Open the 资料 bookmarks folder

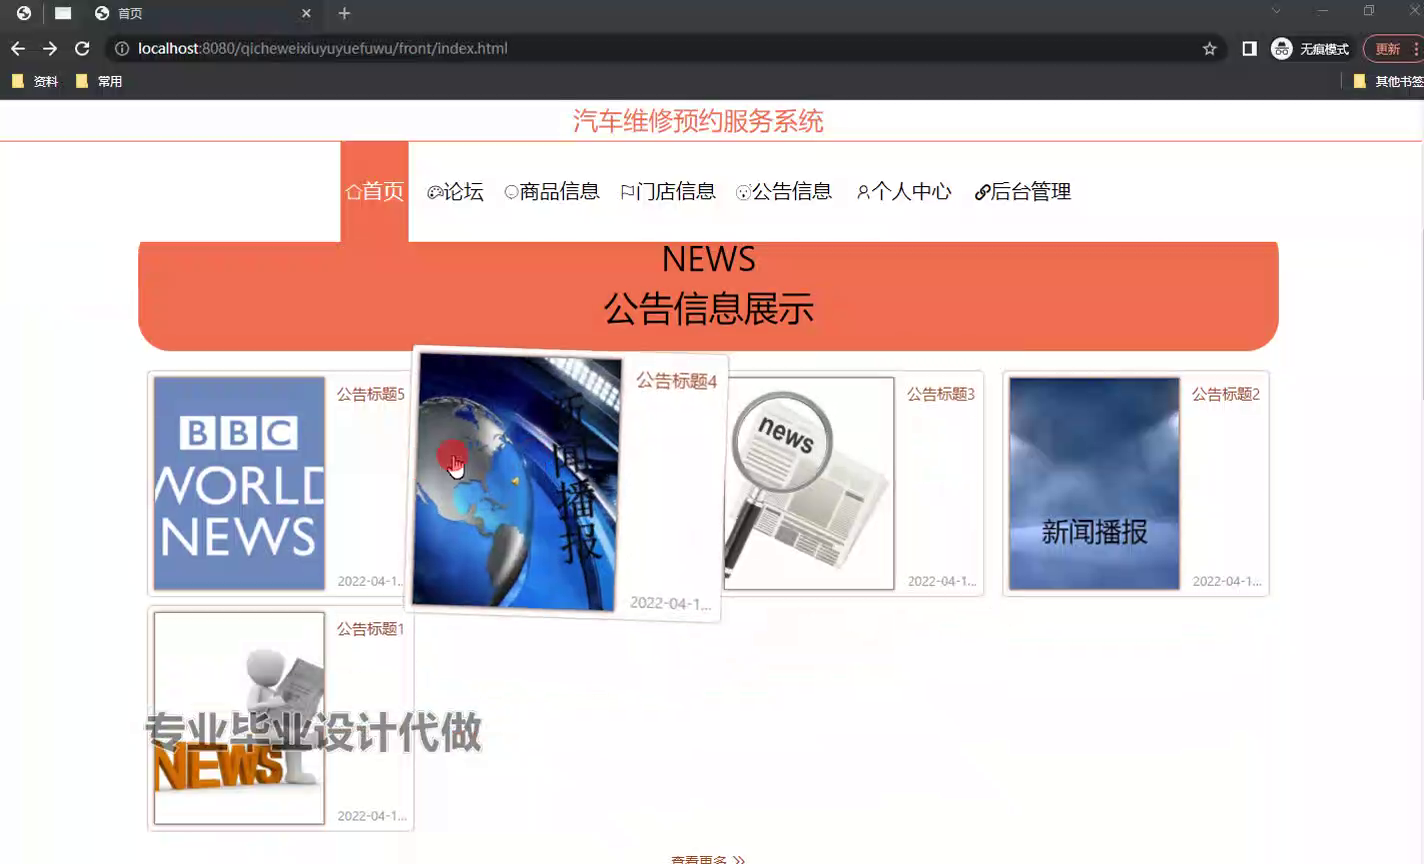(x=35, y=81)
